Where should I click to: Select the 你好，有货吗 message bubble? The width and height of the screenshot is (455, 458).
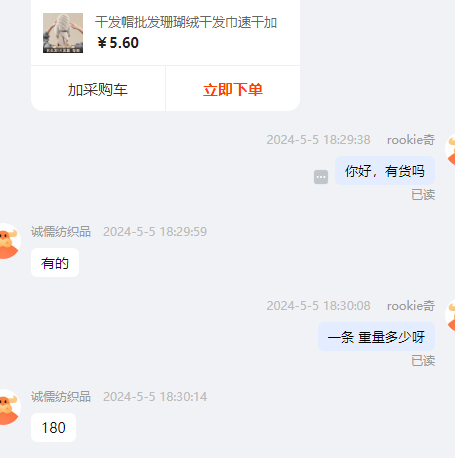tap(385, 171)
